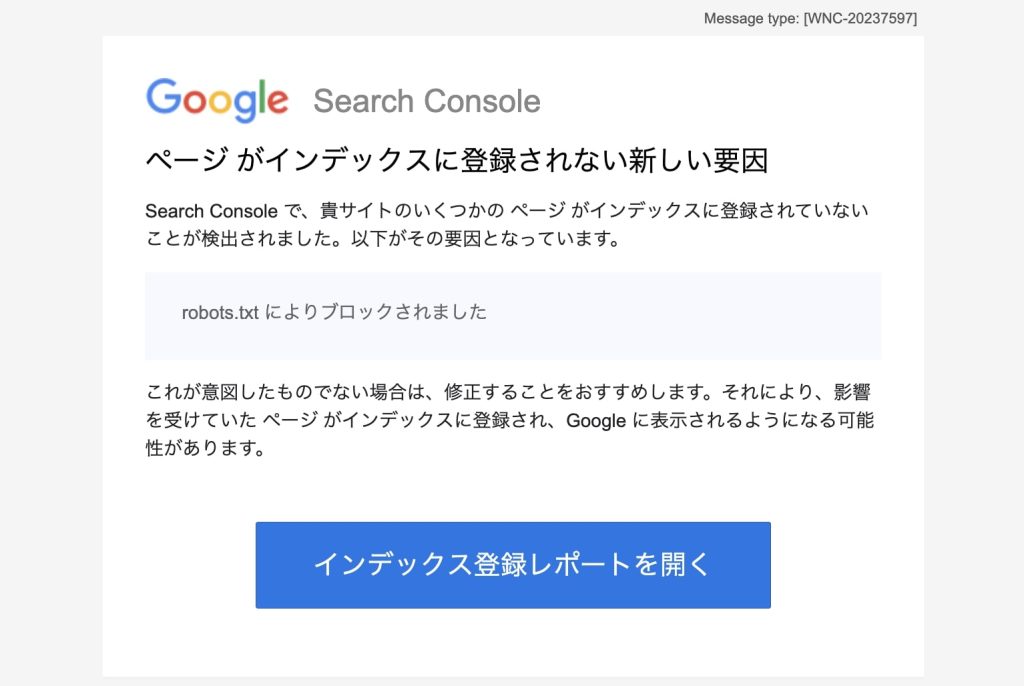The width and height of the screenshot is (1024, 686).
Task: Click the それにより、影響 phrase in lower paragraph
Action: (796, 392)
